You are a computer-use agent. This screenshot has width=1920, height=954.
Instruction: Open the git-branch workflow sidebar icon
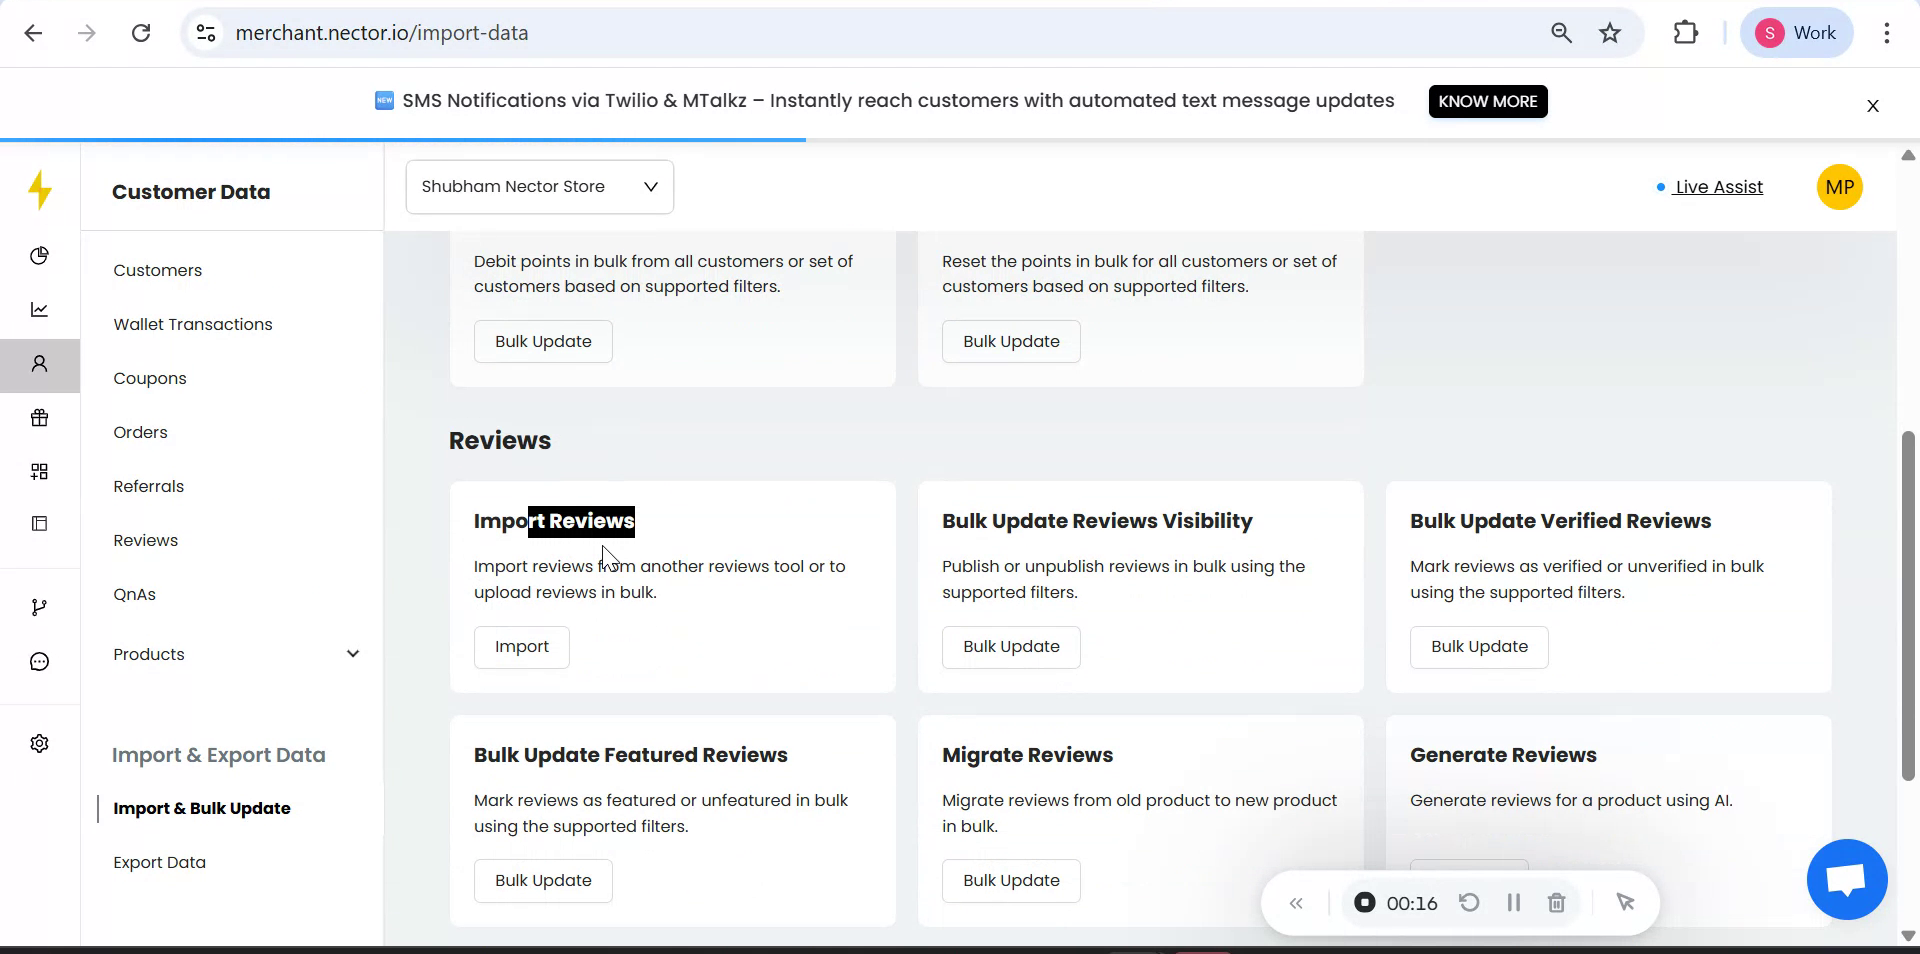coord(40,608)
